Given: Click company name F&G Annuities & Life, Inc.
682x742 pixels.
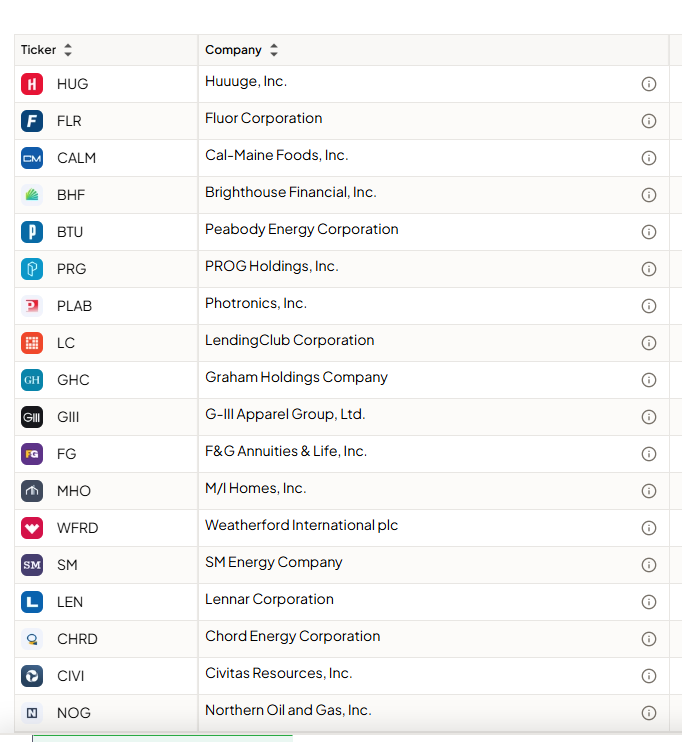Looking at the screenshot, I should coord(286,451).
